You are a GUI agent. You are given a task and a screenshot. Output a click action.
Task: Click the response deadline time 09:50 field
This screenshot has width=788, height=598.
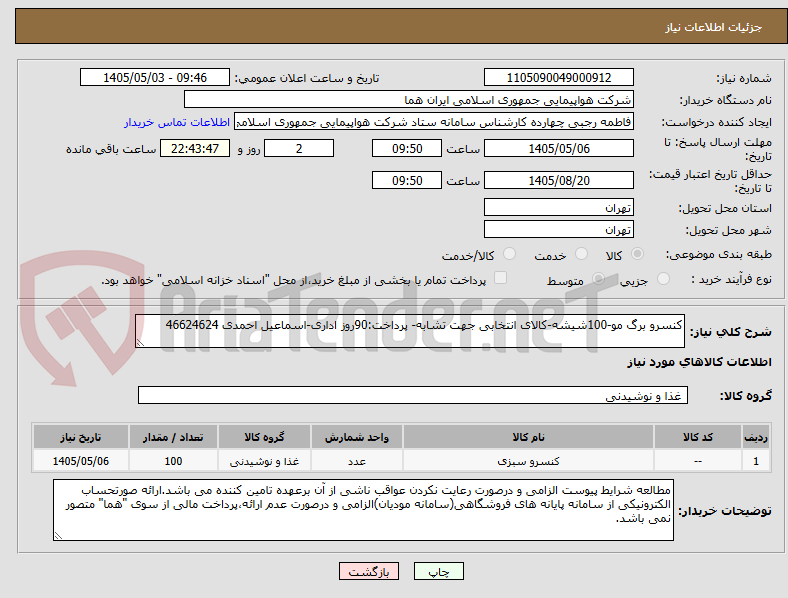click(407, 148)
